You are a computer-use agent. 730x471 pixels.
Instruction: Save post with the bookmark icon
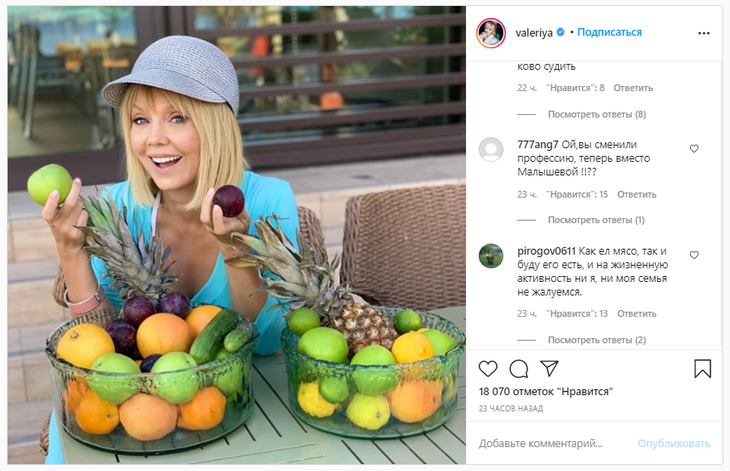pyautogui.click(x=703, y=368)
